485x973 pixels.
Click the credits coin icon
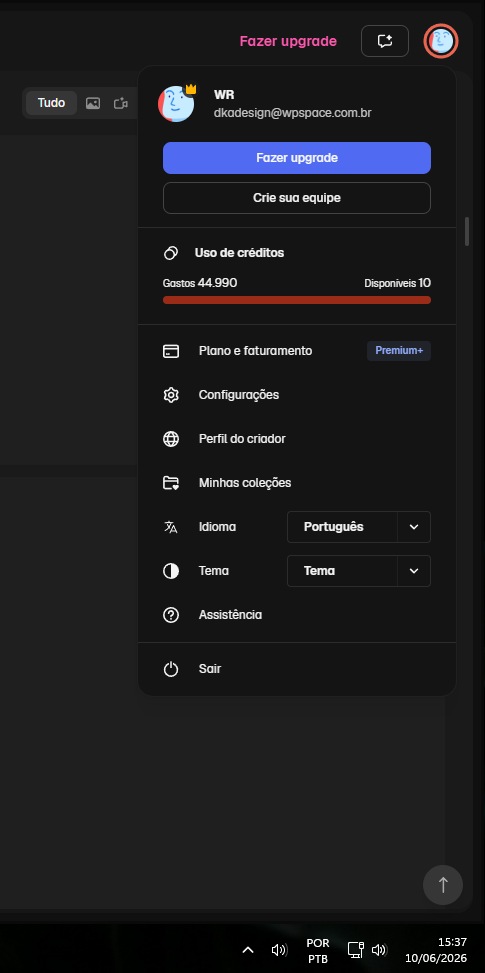[171, 253]
